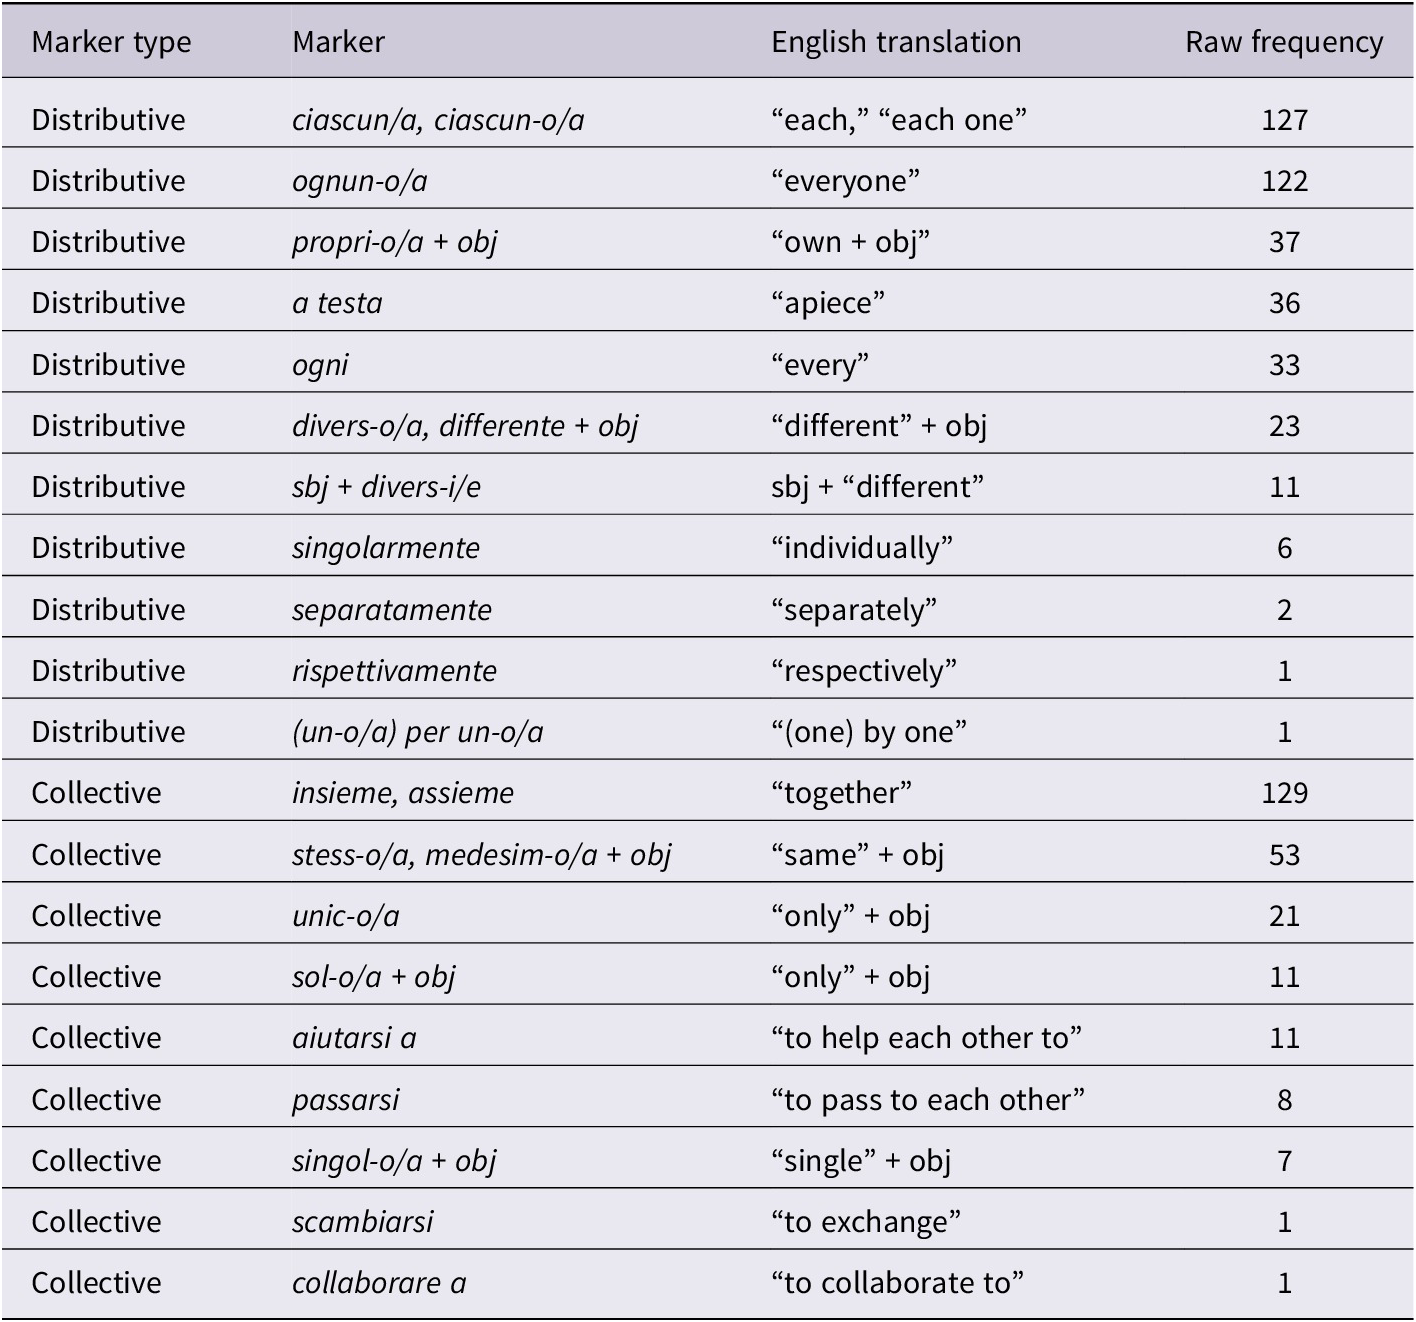Click the 'Marker' column header
Image resolution: width=1416 pixels, height=1322 pixels.
point(338,42)
